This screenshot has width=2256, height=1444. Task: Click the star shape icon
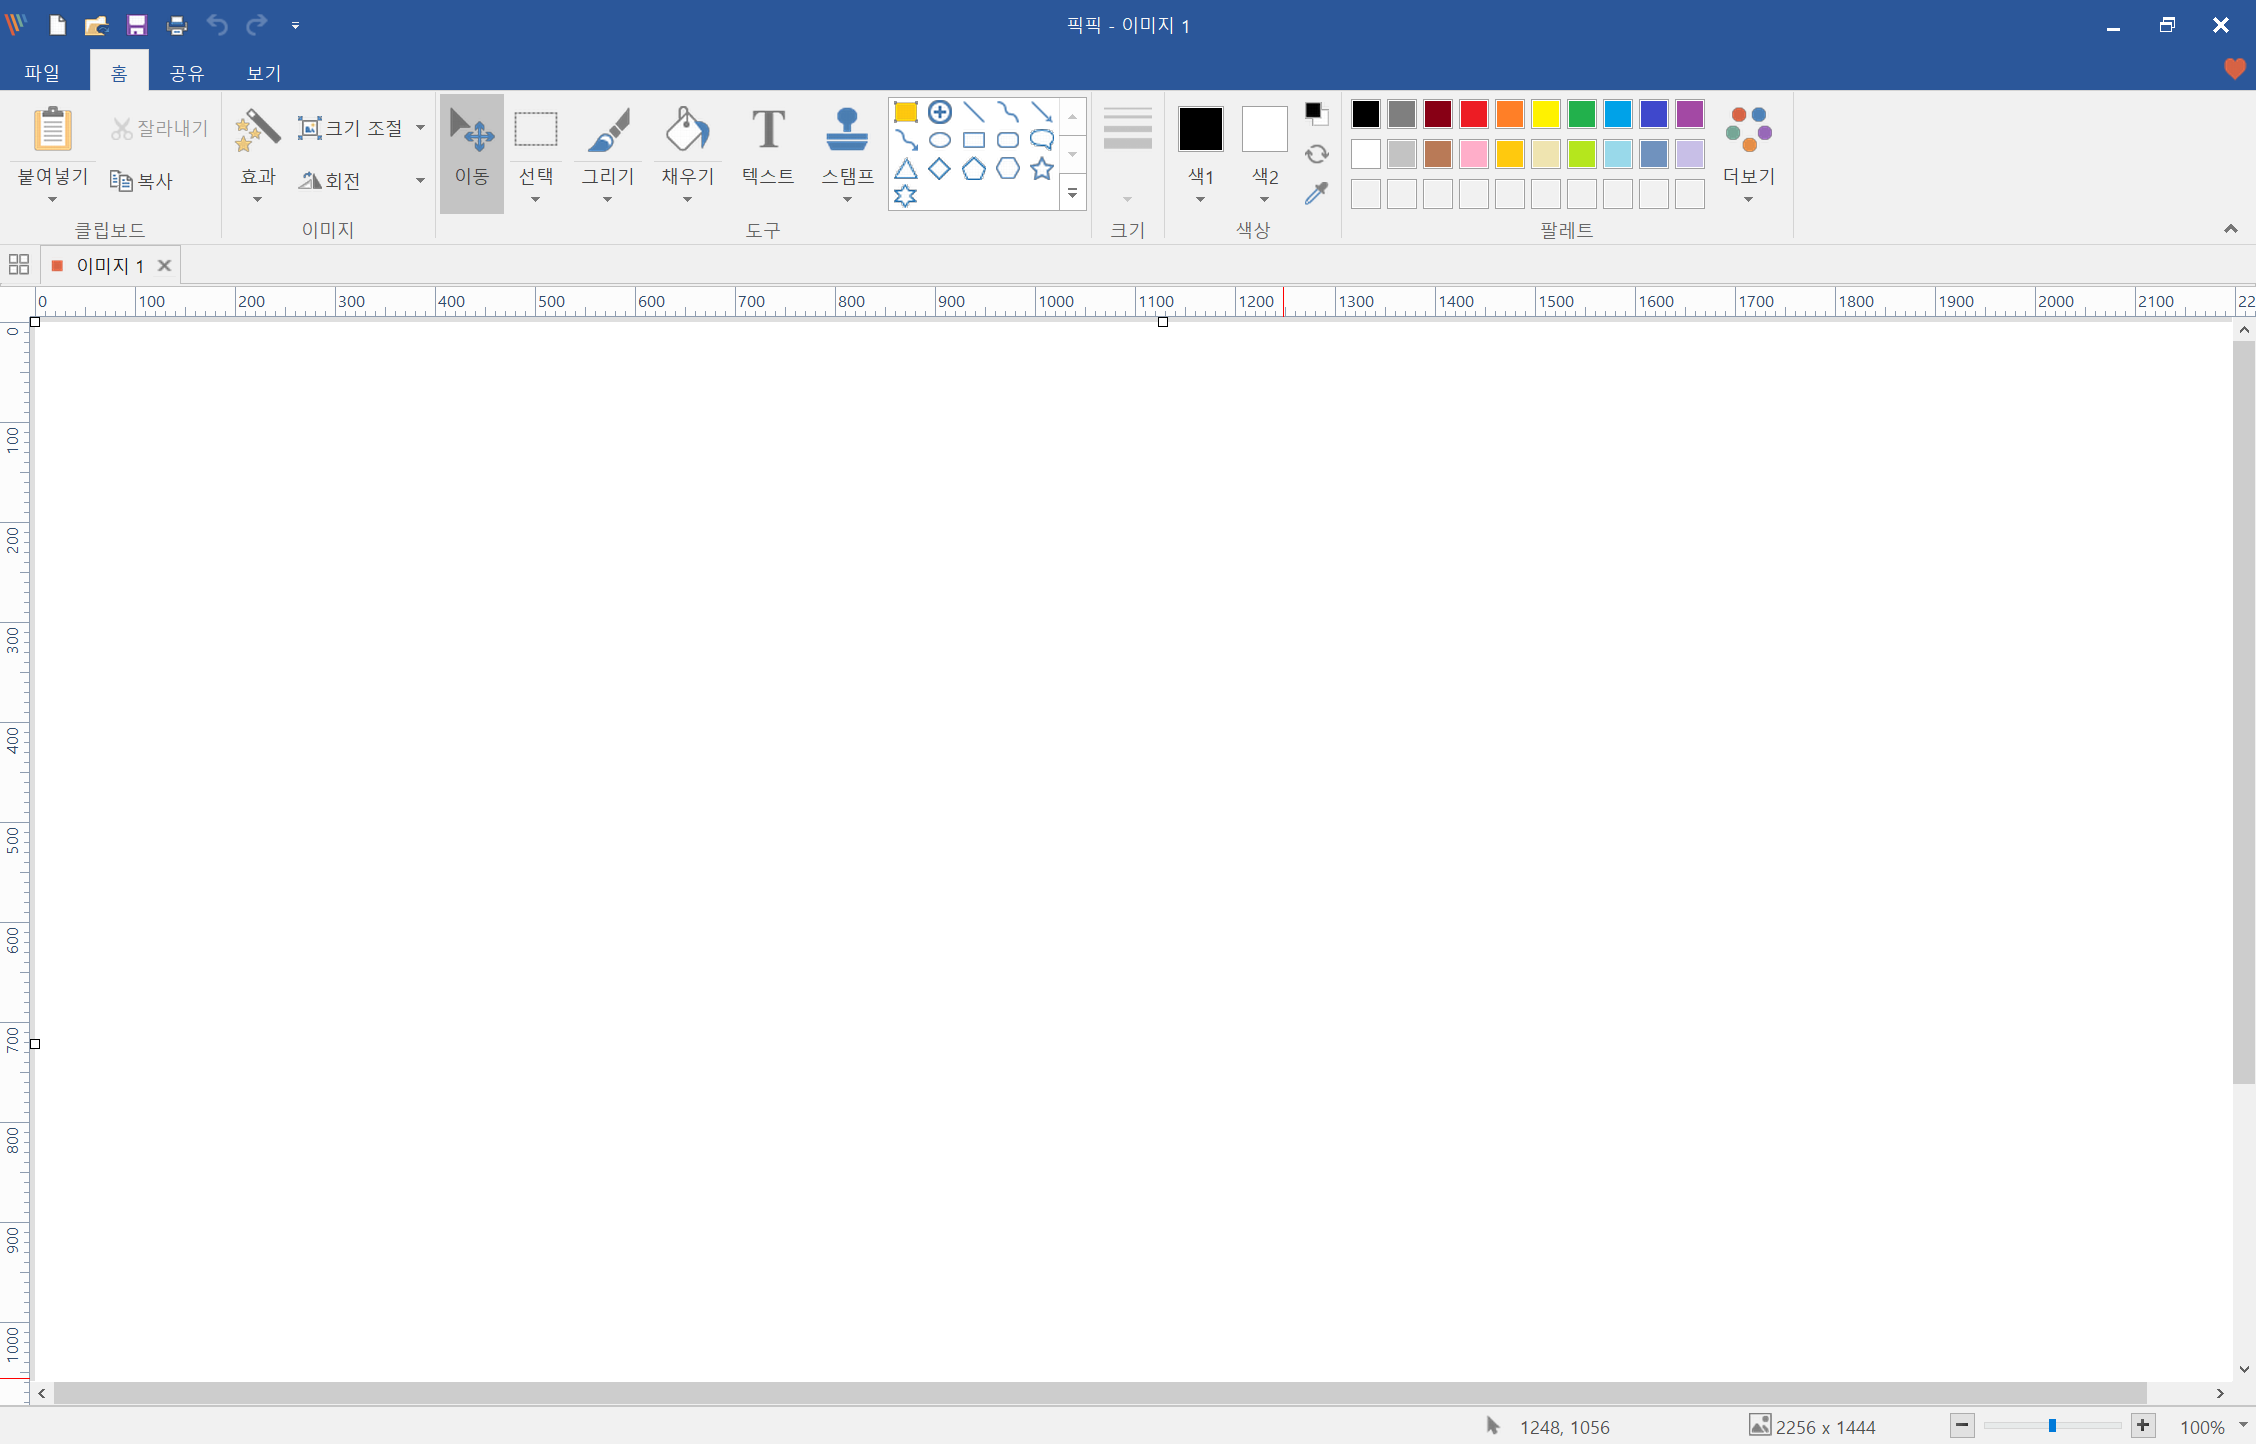tap(1042, 168)
